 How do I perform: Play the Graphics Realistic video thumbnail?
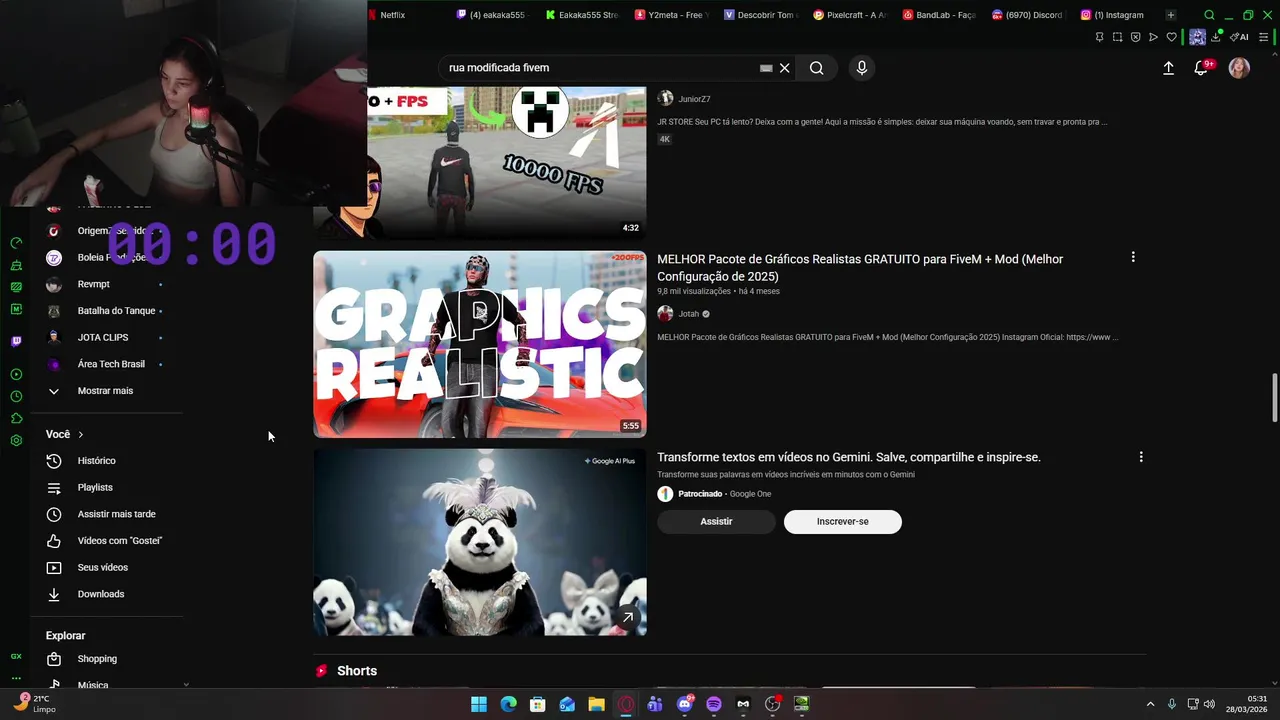(480, 344)
